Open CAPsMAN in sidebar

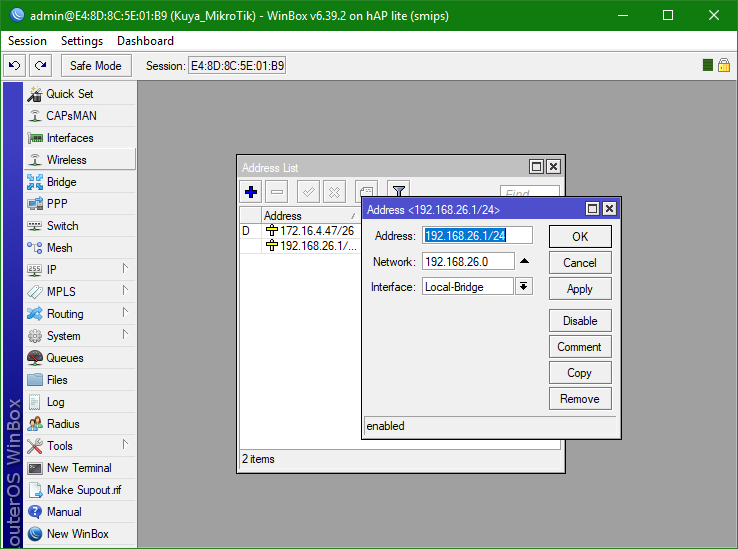(80, 116)
